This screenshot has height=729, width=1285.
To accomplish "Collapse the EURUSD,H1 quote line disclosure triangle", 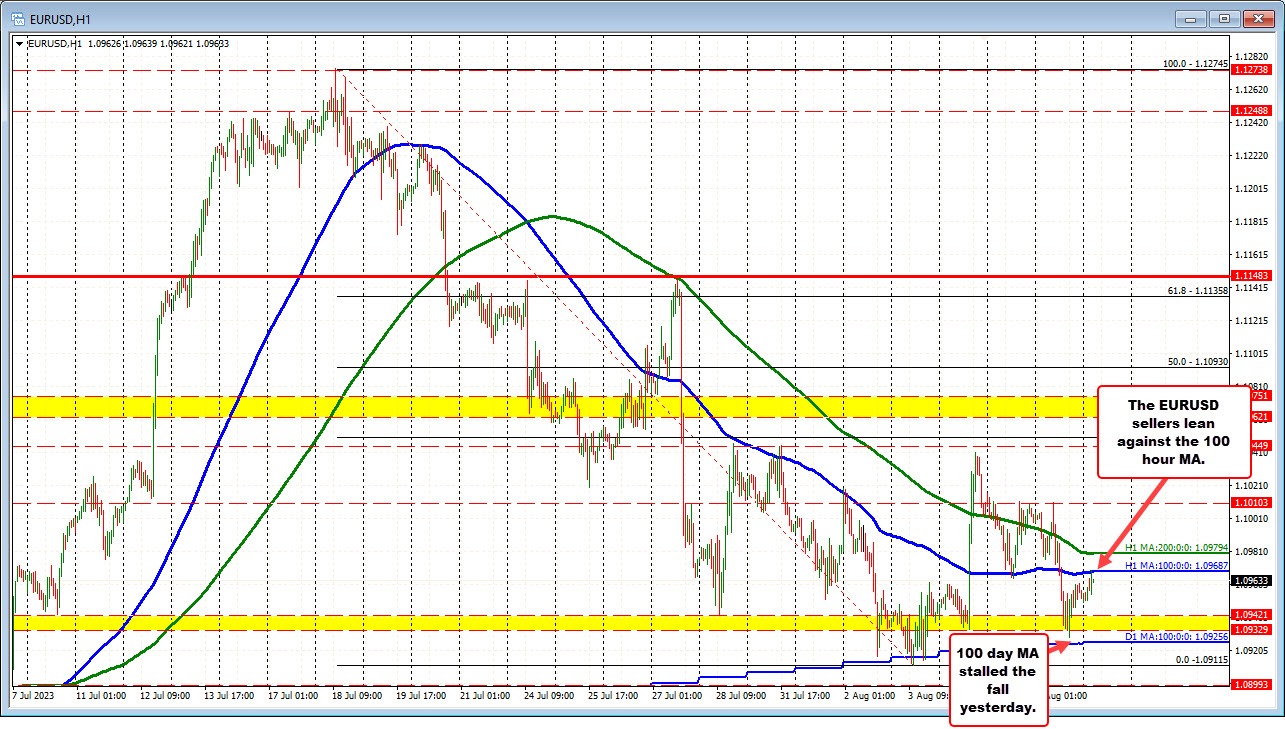I will click(x=18, y=44).
